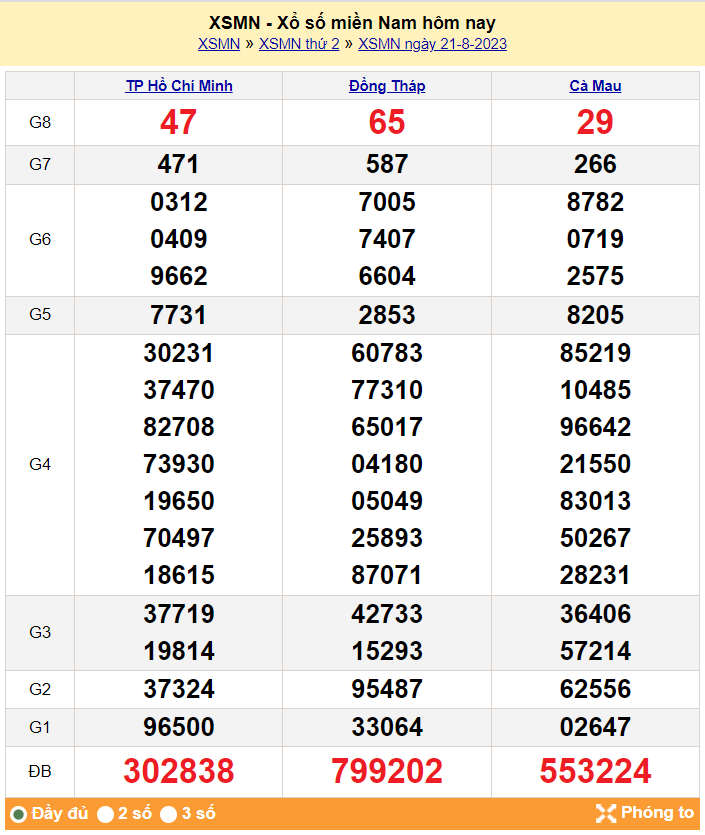Open the TP Hồ Chí Minh column link
Screen dimensions: 705x835
tap(179, 86)
